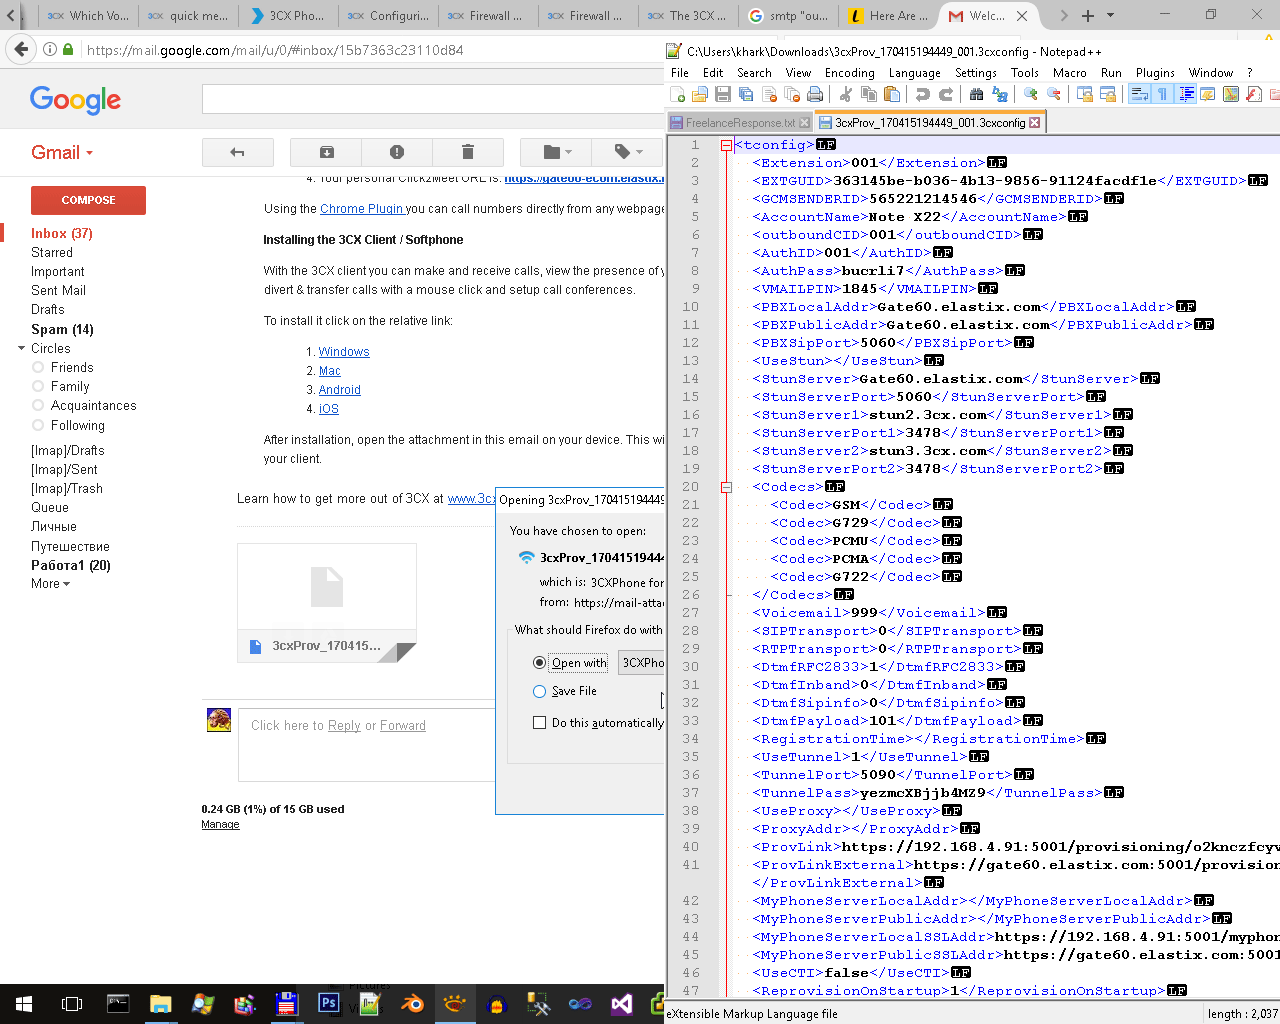
Task: Open Replace dialog from Notepad++ toolbar
Action: click(x=1000, y=94)
